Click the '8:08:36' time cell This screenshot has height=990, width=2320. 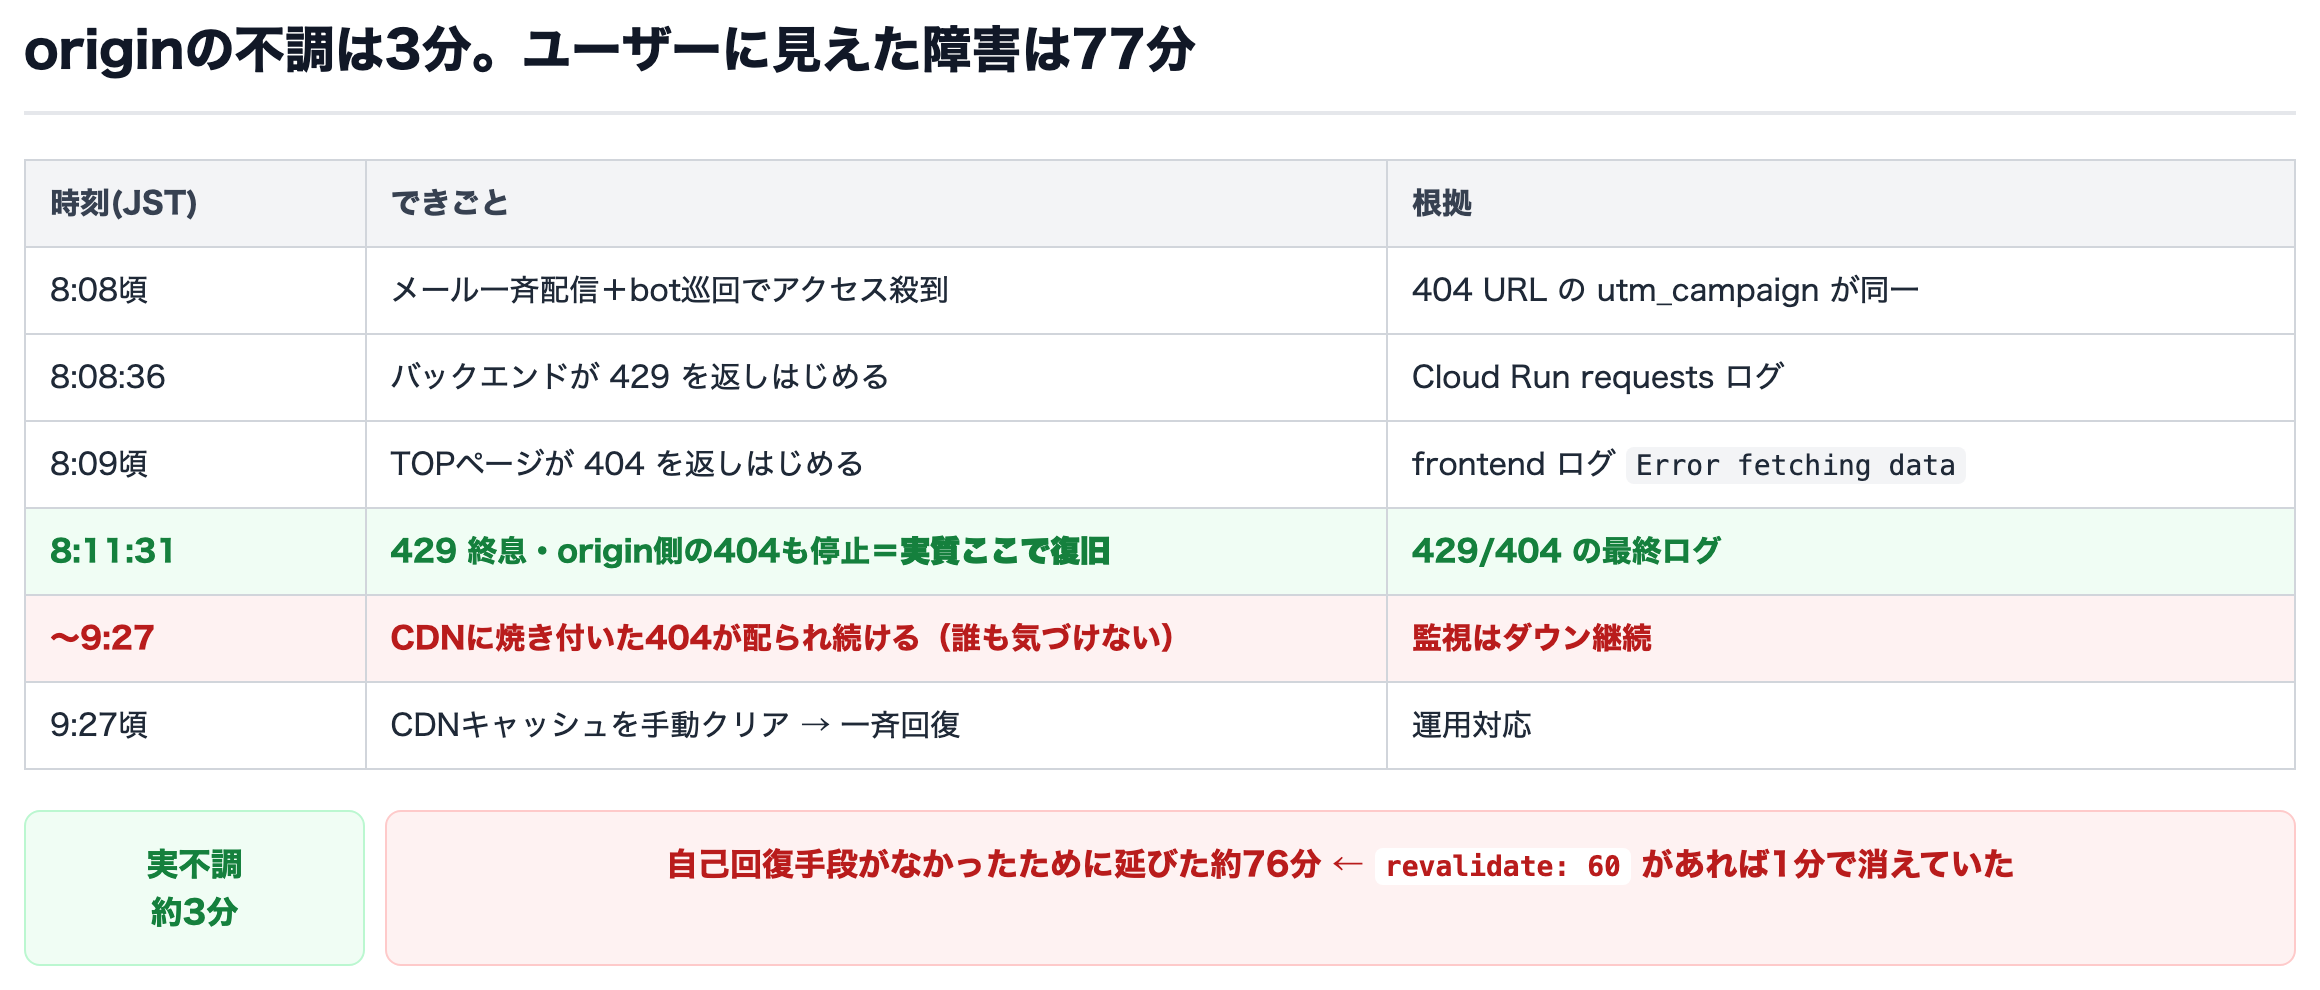[195, 378]
